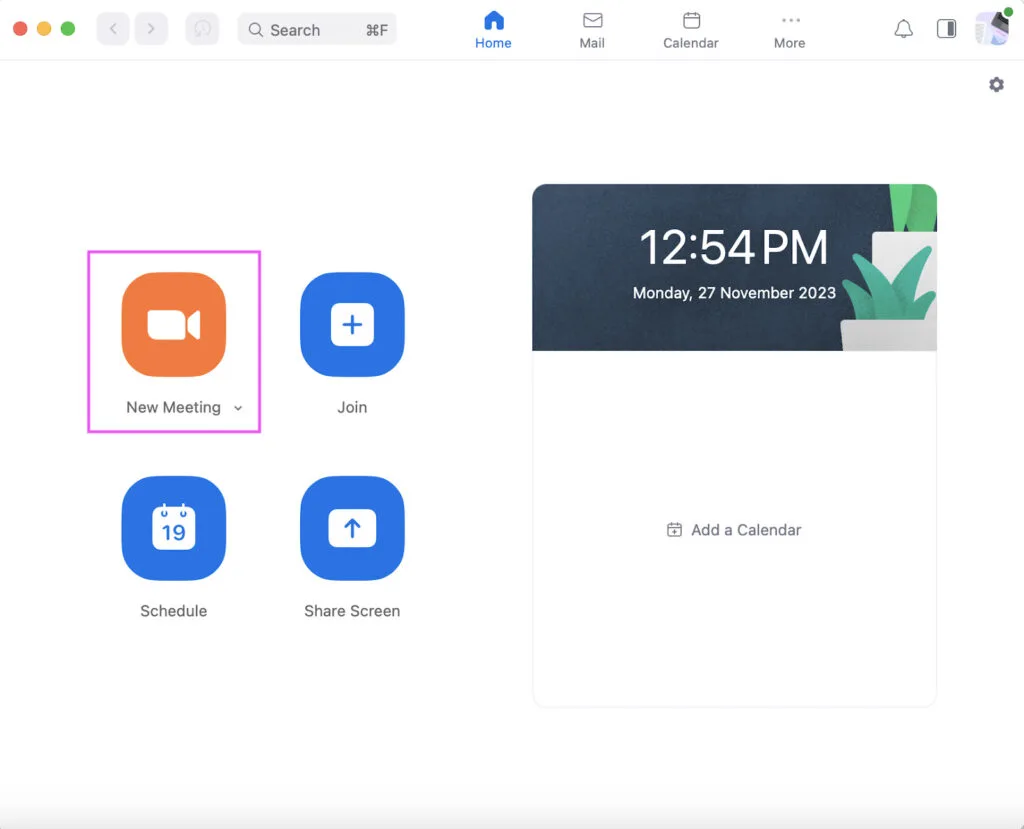Viewport: 1024px width, 829px height.
Task: Switch to the Calendar tab
Action: (691, 31)
